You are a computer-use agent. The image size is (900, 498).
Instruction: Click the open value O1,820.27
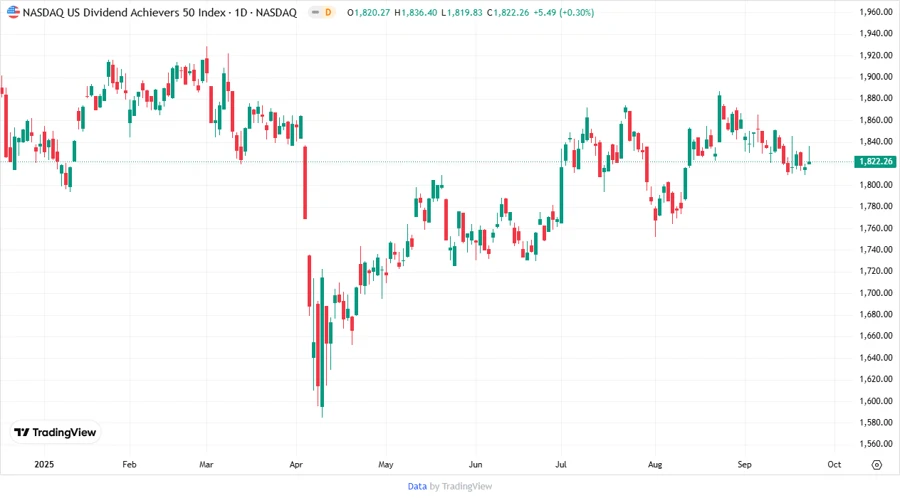point(368,12)
